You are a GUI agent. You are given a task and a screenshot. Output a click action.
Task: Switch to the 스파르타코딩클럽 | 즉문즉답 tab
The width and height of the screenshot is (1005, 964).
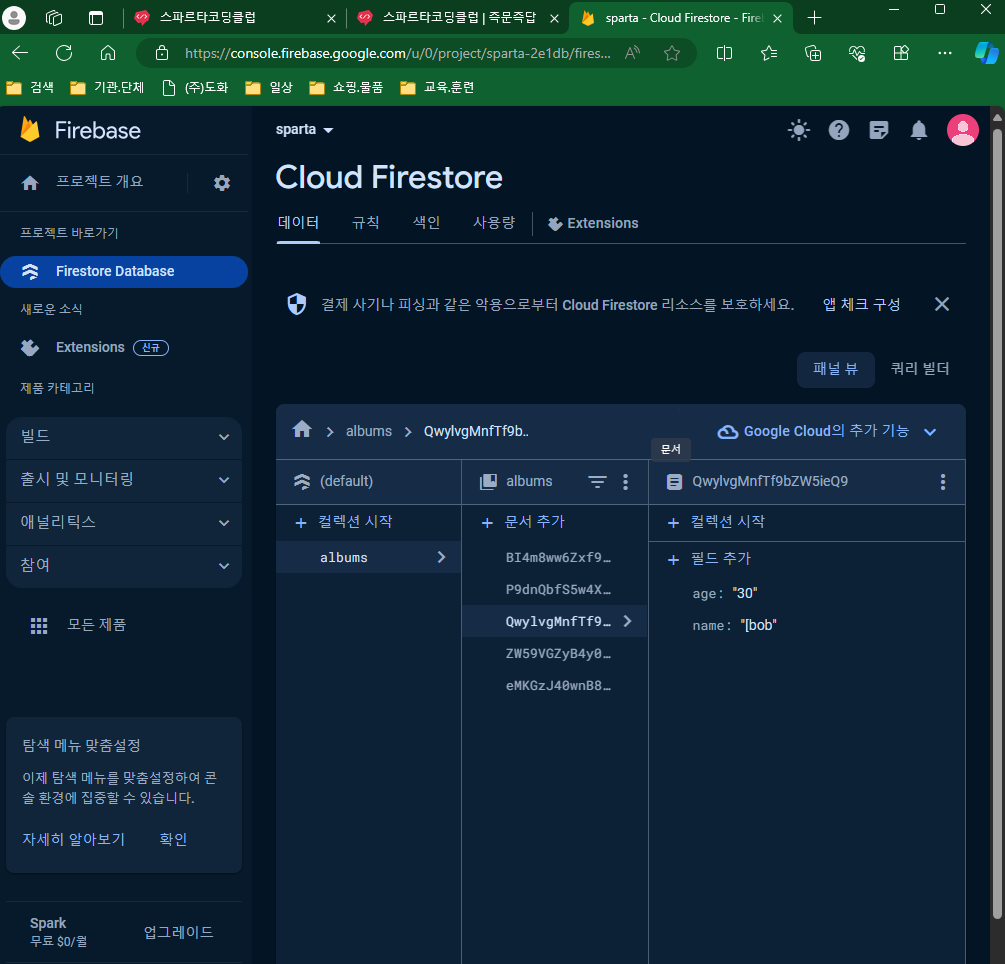click(x=458, y=18)
